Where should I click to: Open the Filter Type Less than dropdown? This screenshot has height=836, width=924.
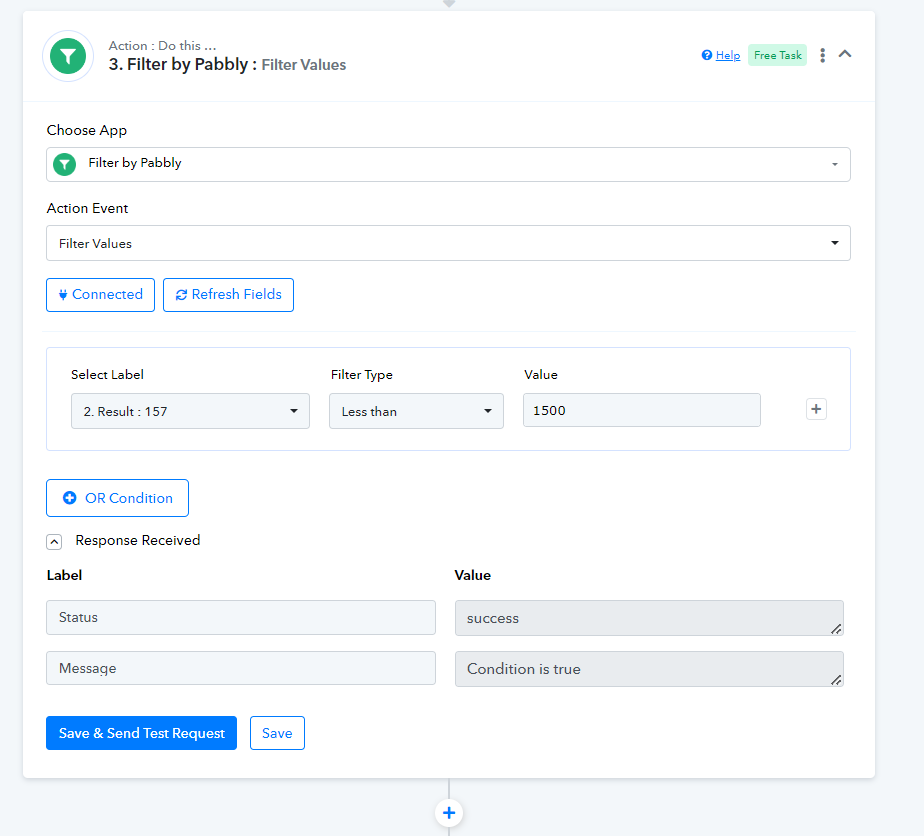[x=416, y=411]
